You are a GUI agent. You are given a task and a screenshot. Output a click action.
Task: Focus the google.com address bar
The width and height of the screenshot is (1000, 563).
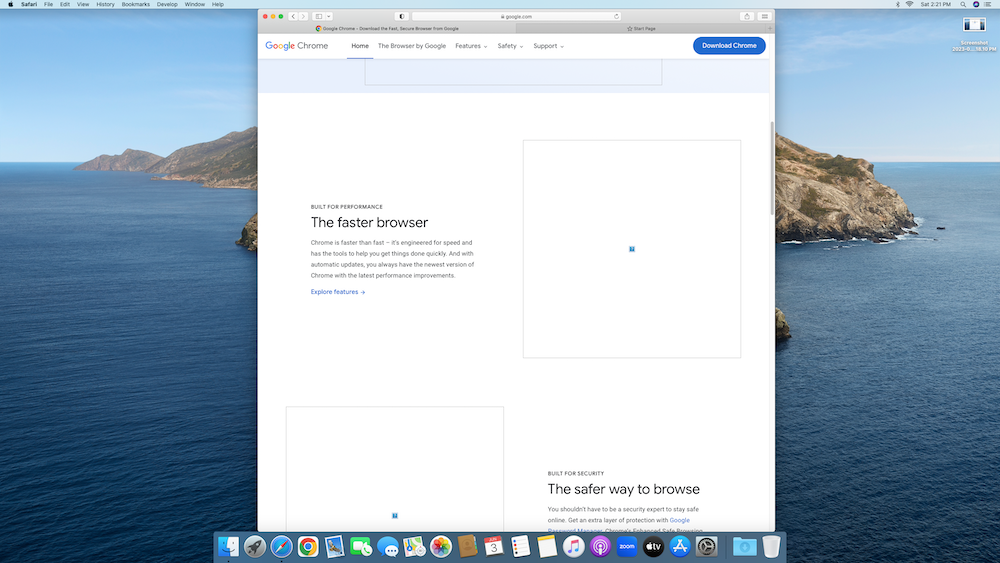click(x=516, y=17)
